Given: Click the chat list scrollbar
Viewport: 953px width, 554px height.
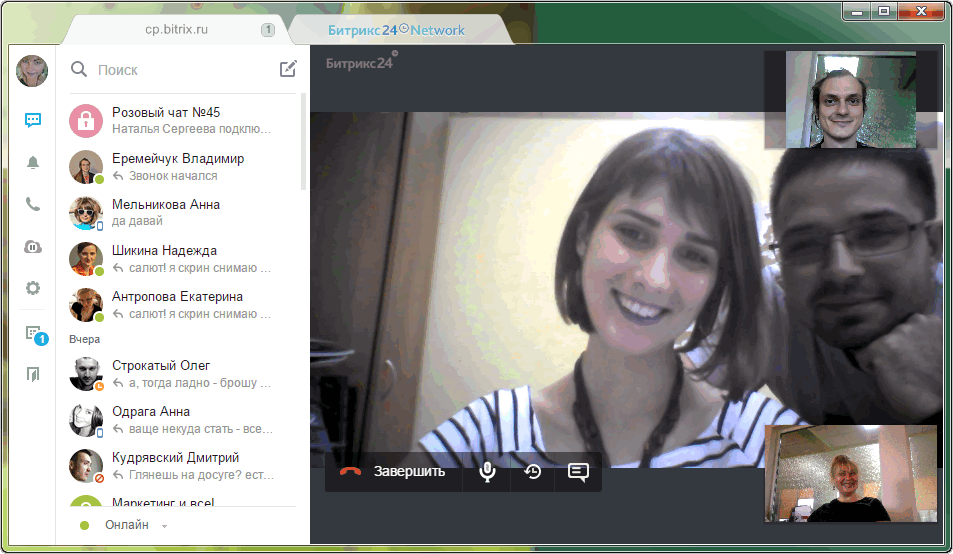Looking at the screenshot, I should click(303, 142).
